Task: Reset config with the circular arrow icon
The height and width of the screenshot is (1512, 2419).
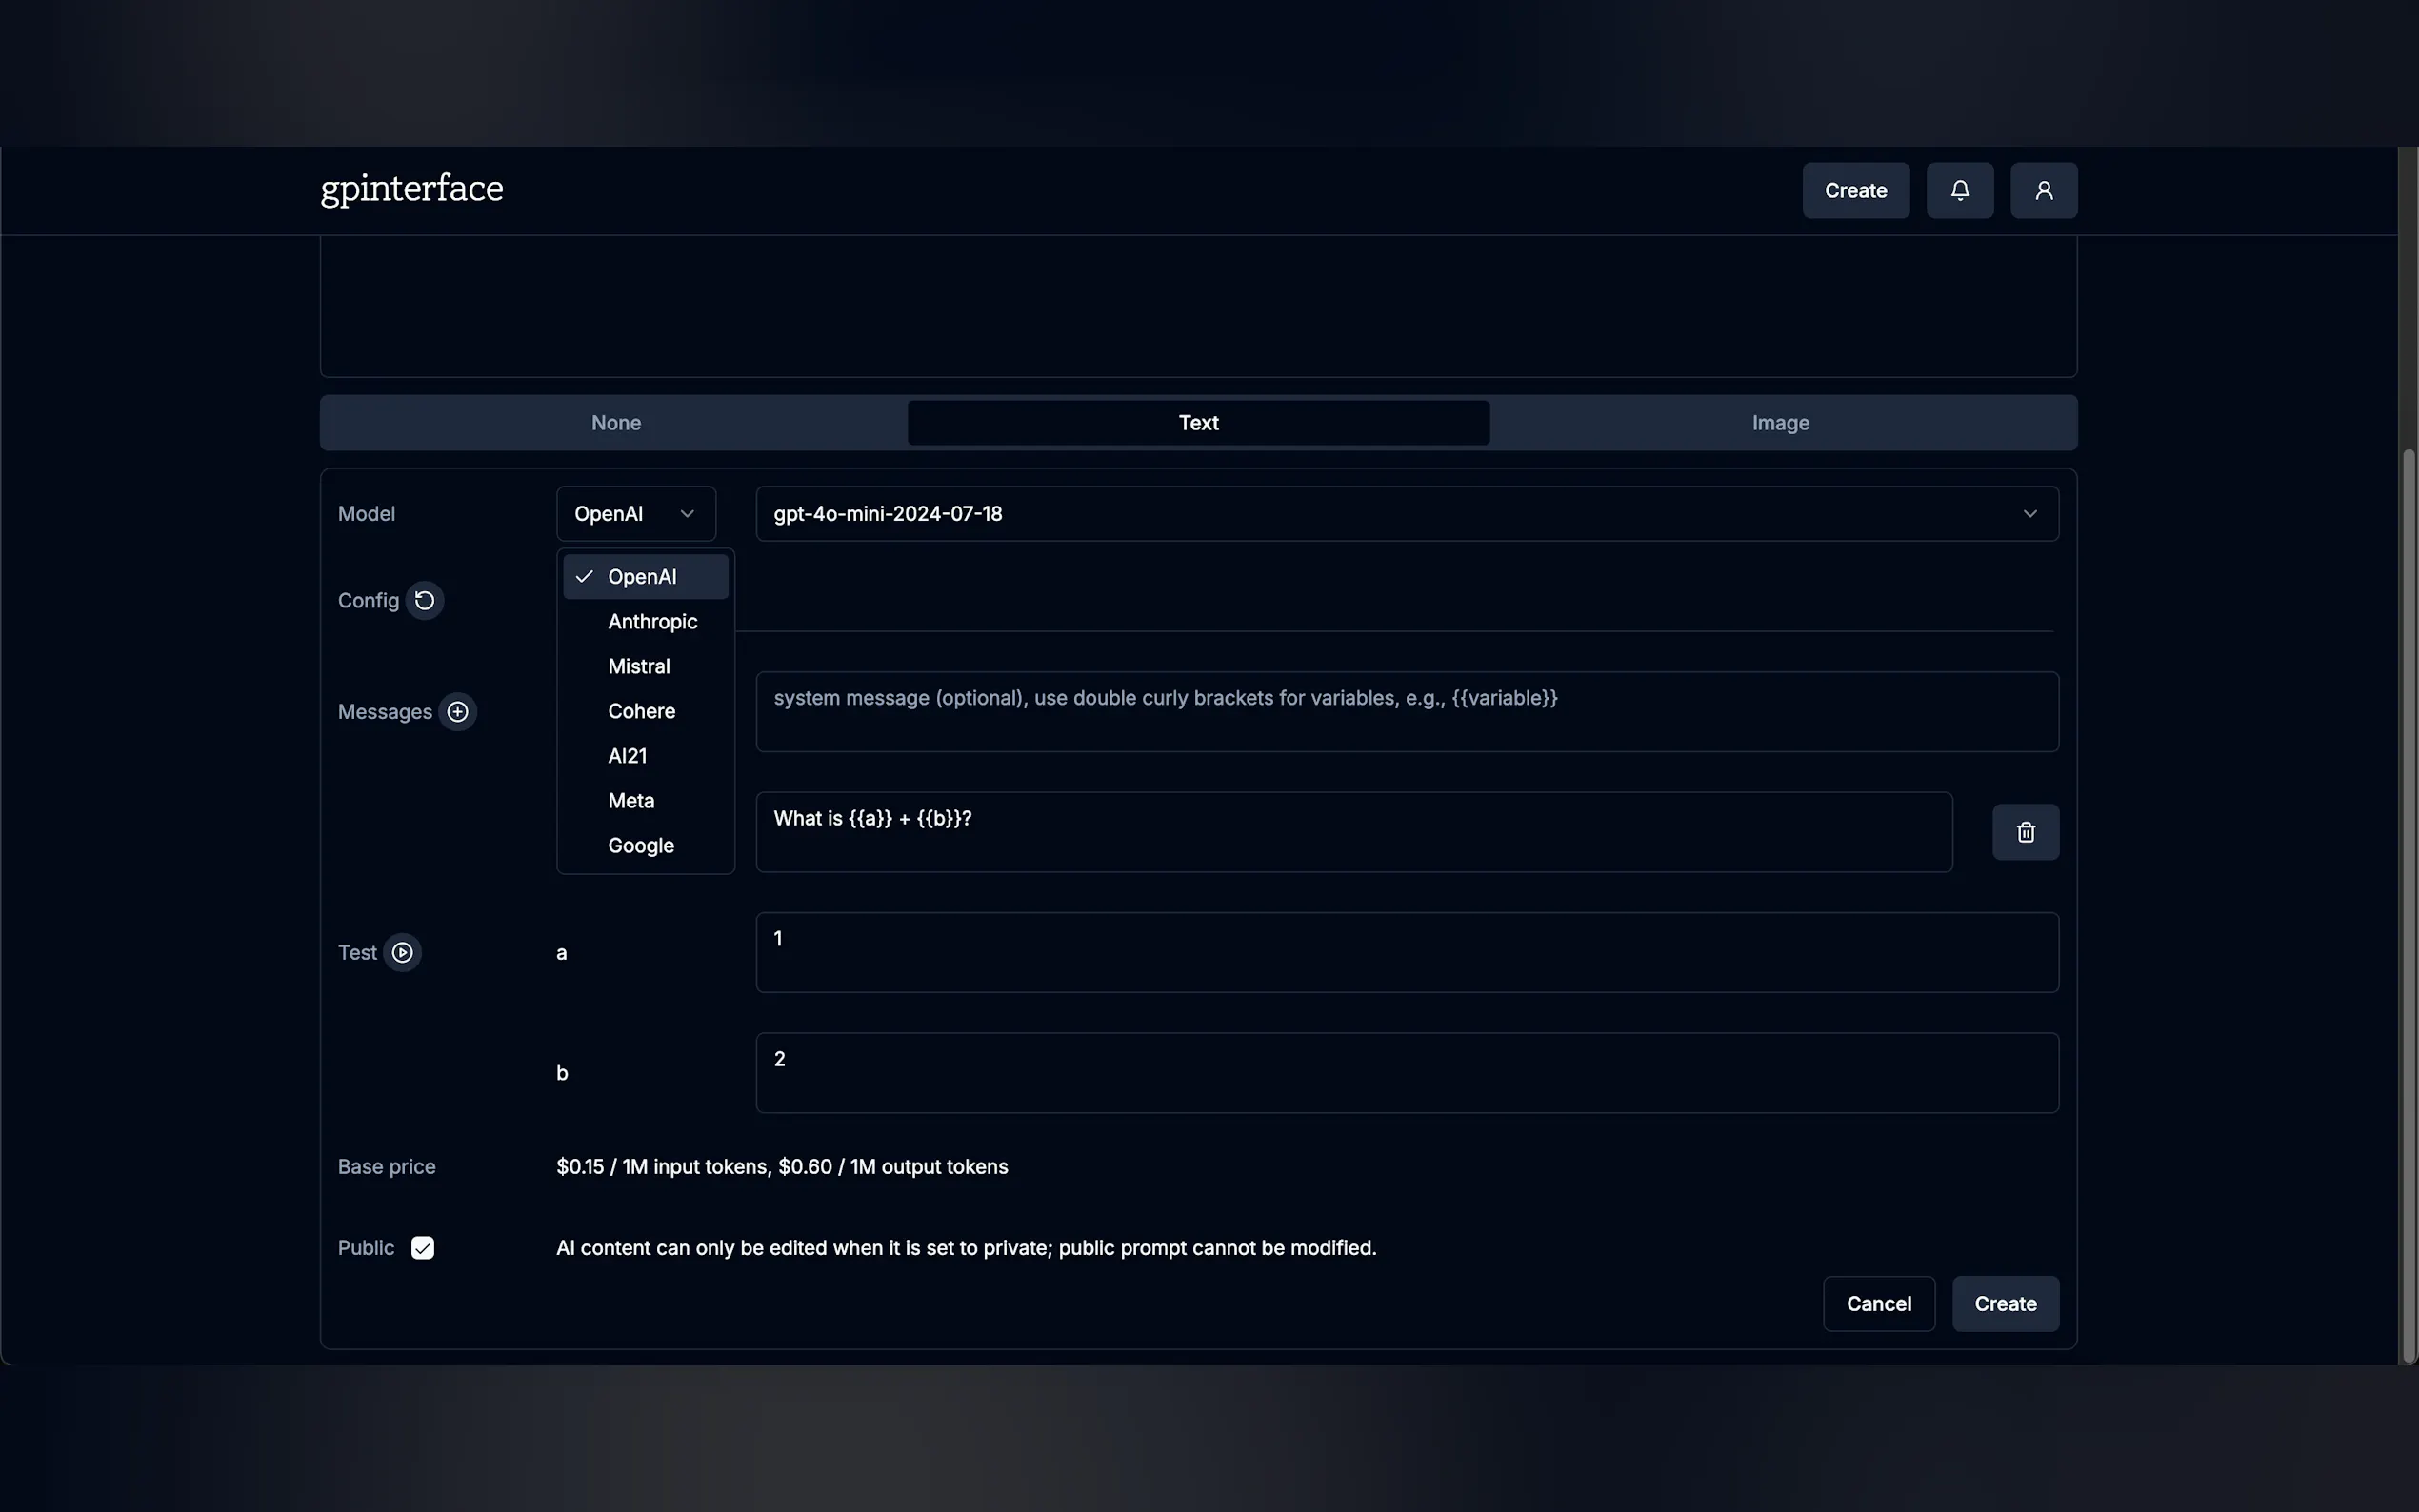Action: tap(424, 600)
